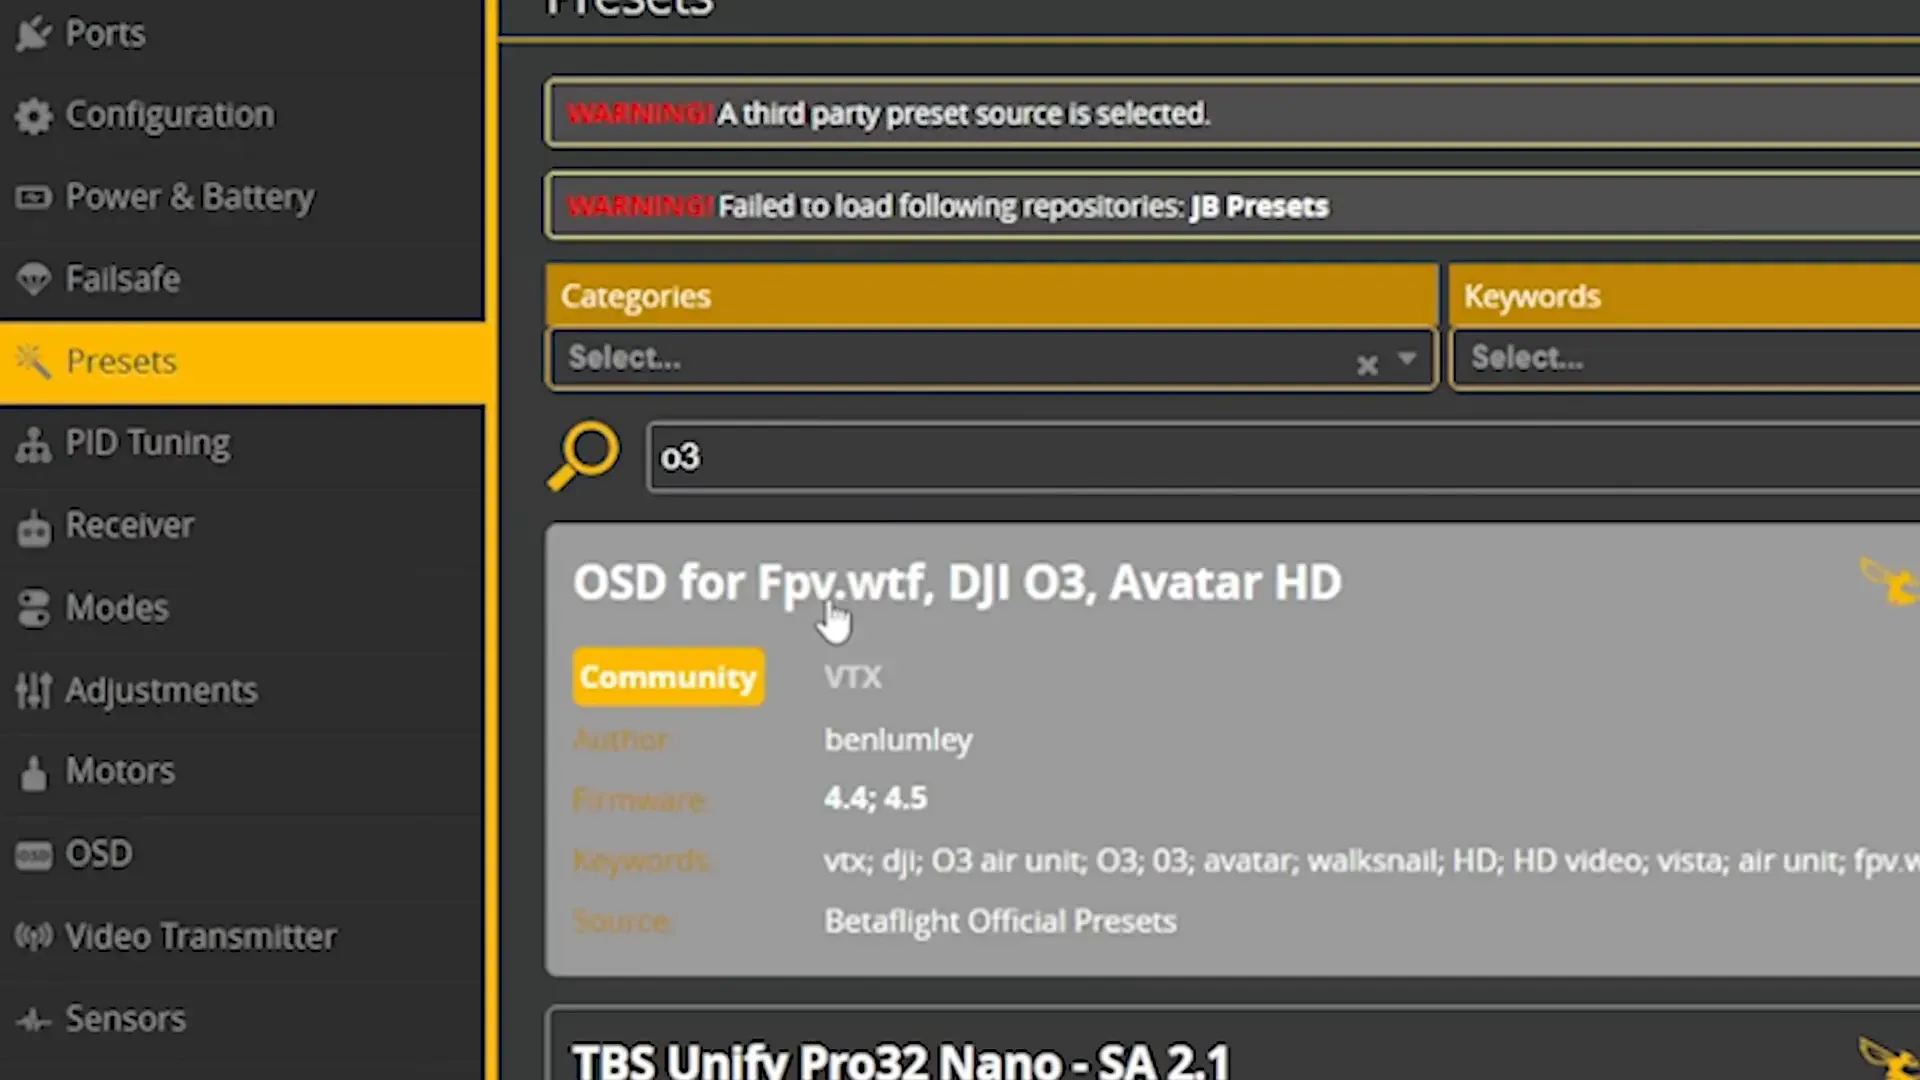1920x1080 pixels.
Task: Click third party preset source warning
Action: 1232,114
